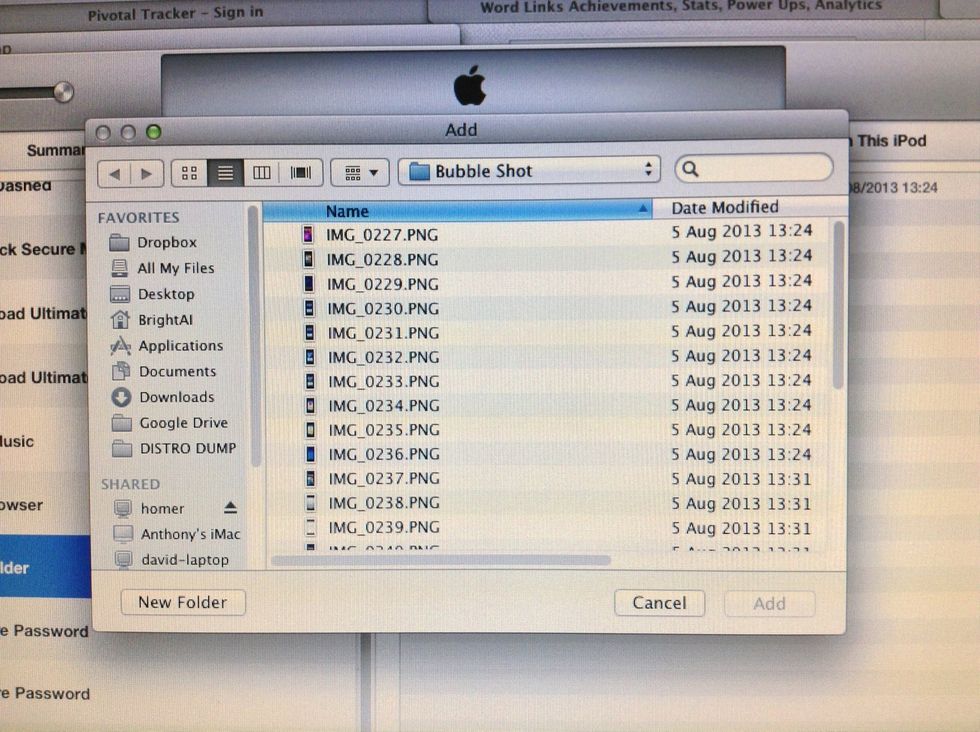
Task: Select Google Drive in the sidebar
Action: click(184, 422)
